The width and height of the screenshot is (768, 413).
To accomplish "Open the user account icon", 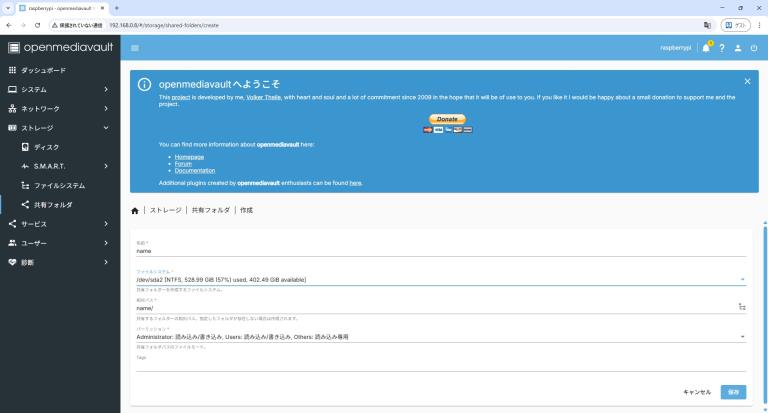I will [738, 48].
